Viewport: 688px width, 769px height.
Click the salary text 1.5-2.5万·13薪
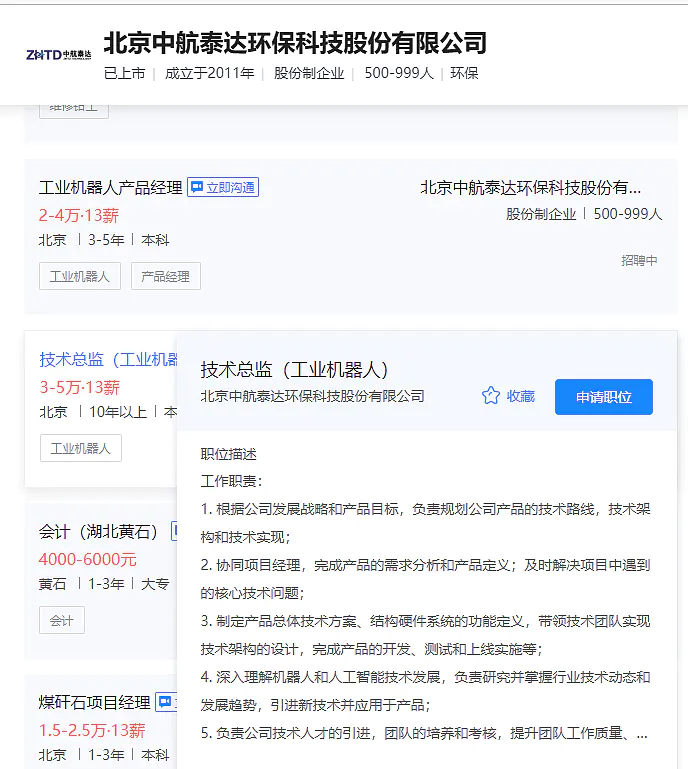(92, 730)
